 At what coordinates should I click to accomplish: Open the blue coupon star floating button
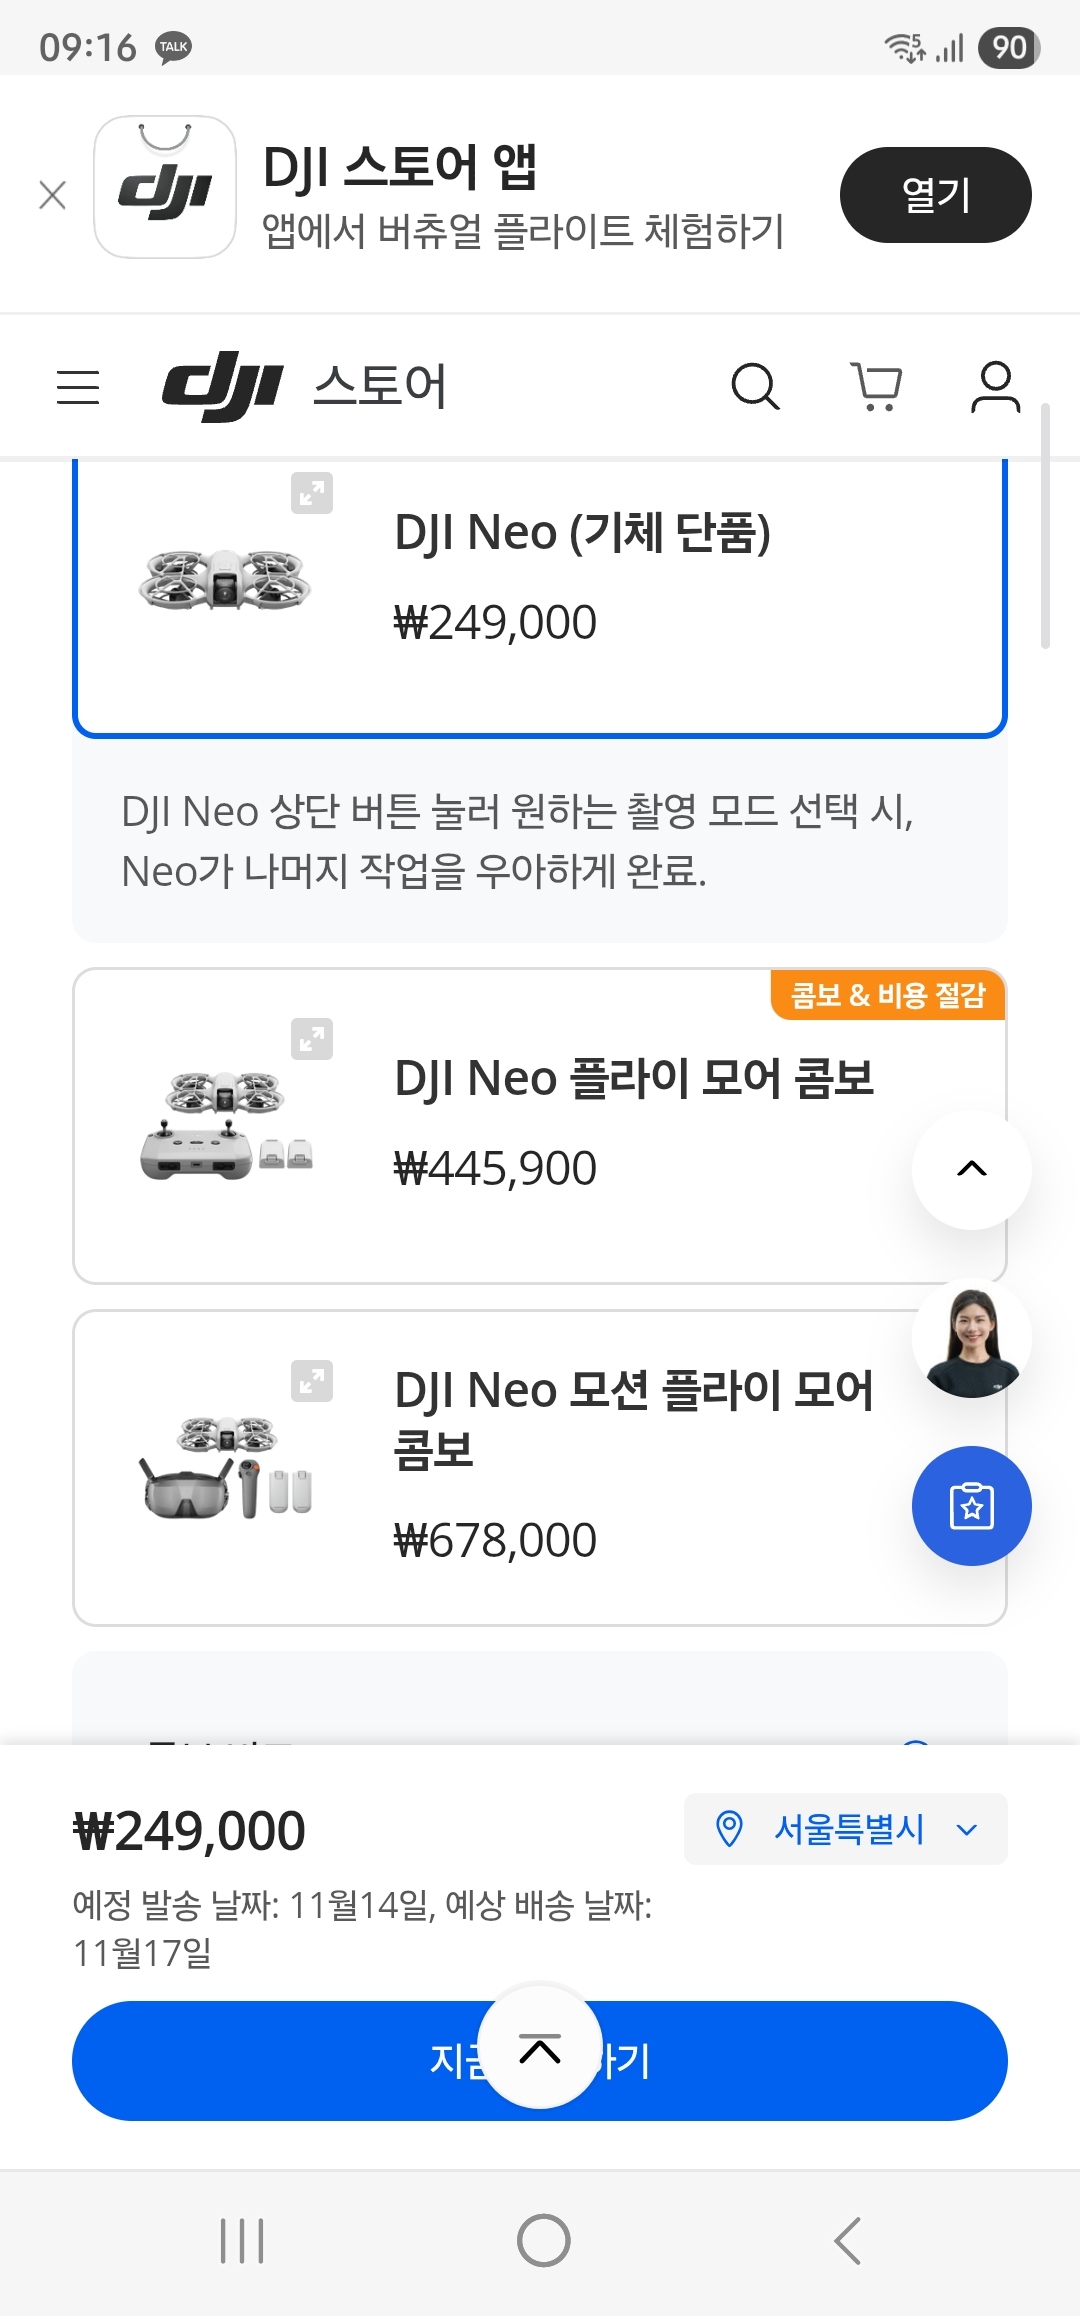click(971, 1506)
